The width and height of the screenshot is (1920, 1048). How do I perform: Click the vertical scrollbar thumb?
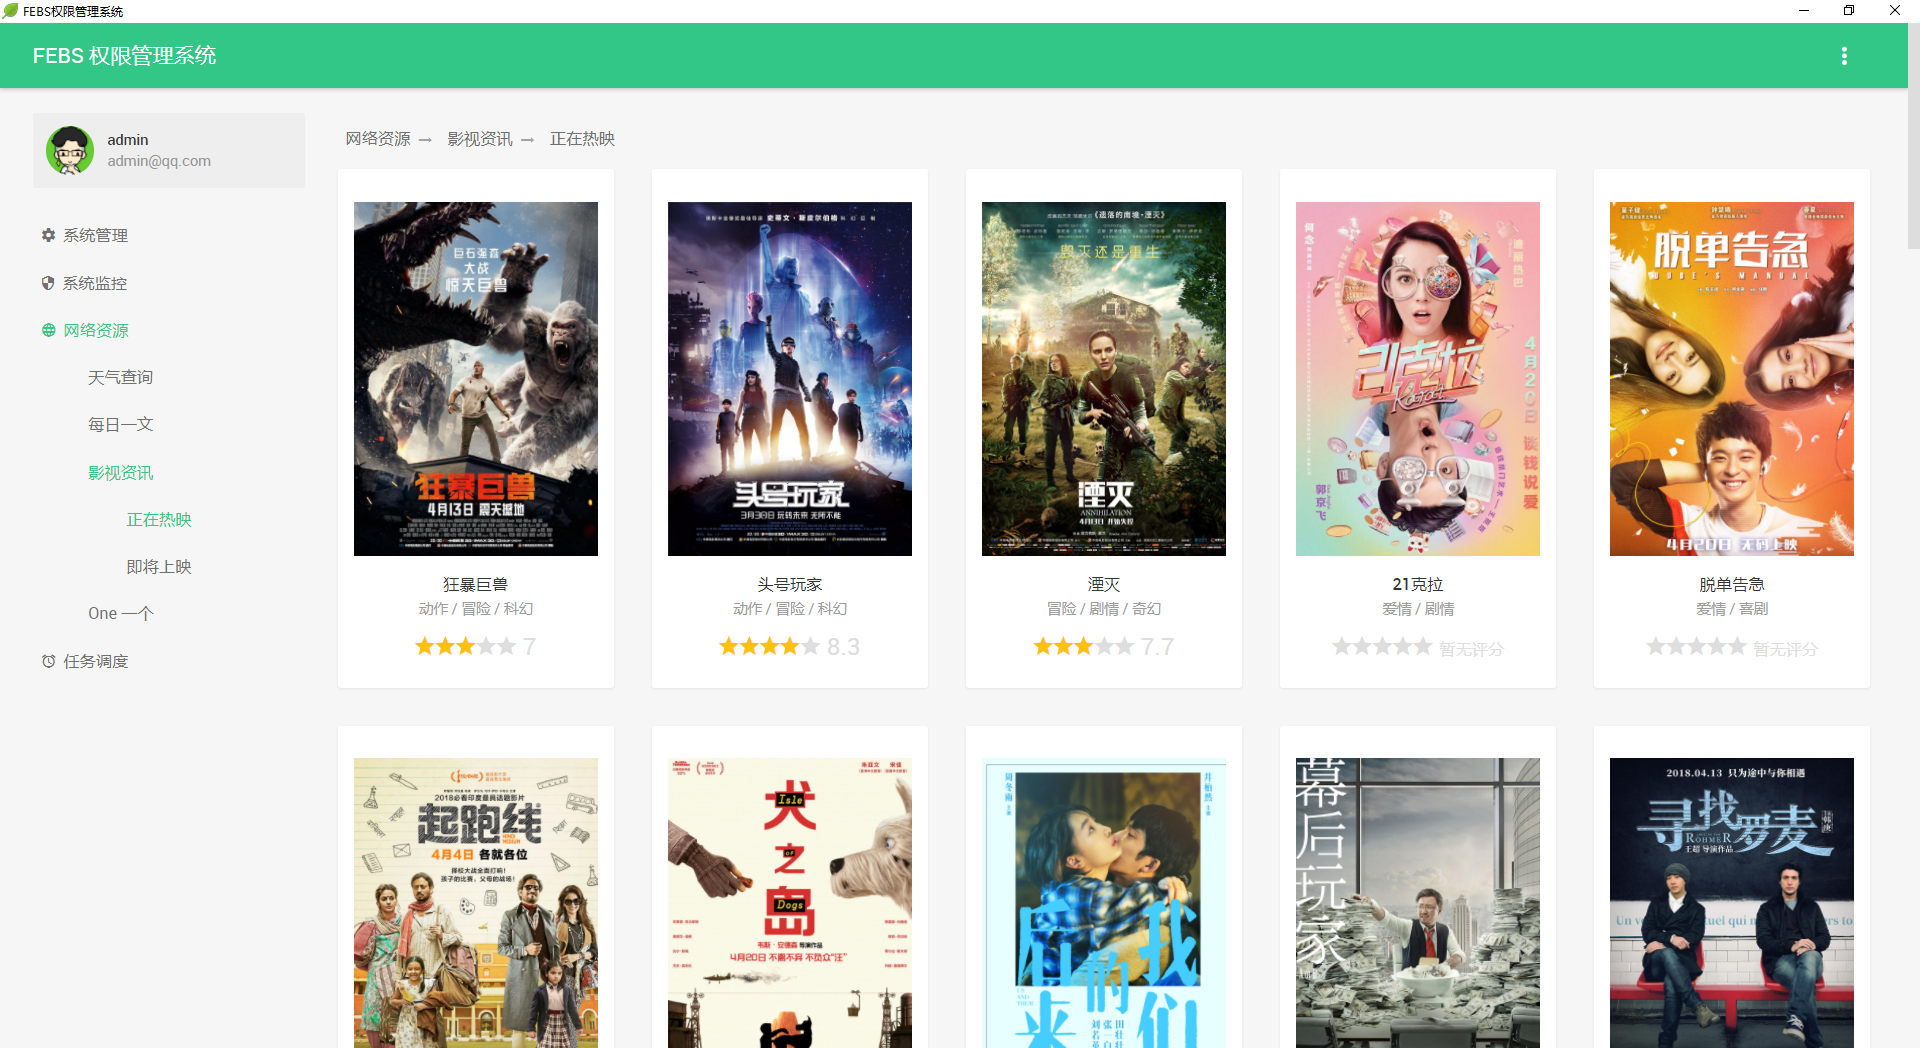click(x=1914, y=135)
